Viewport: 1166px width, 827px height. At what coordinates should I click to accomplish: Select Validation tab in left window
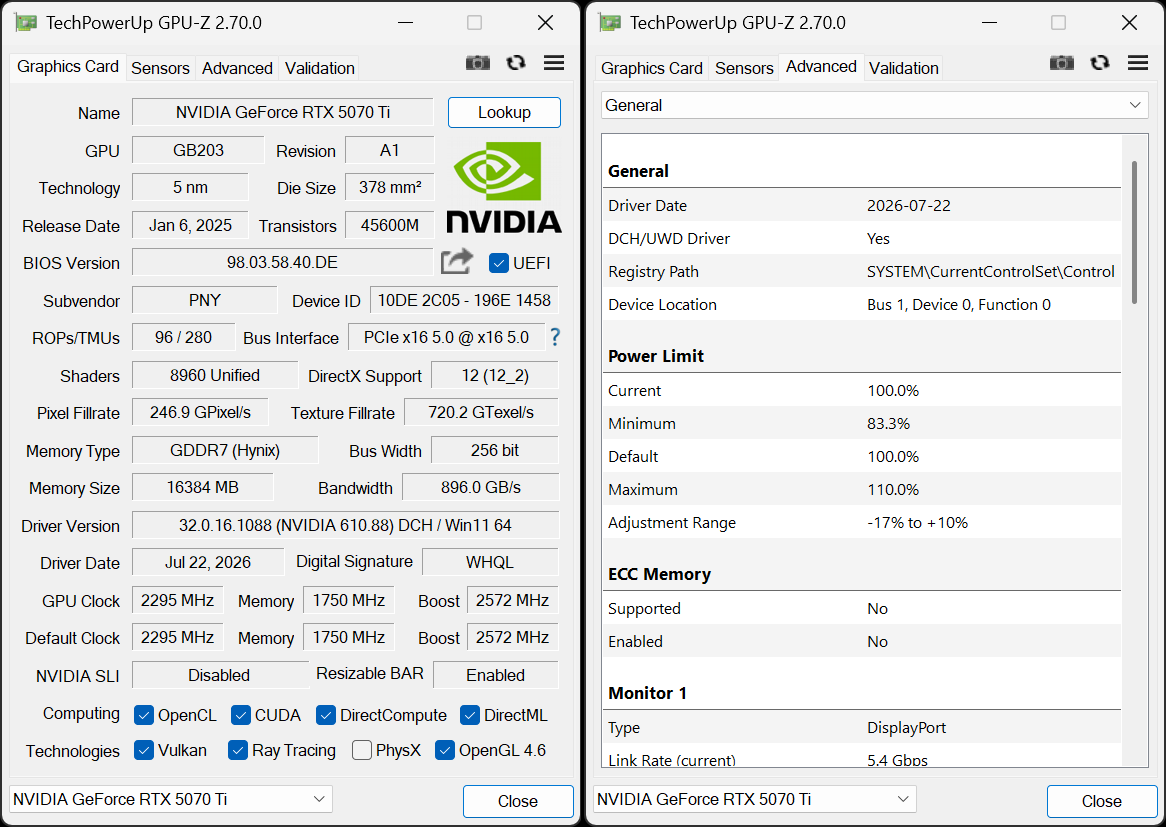tap(320, 68)
